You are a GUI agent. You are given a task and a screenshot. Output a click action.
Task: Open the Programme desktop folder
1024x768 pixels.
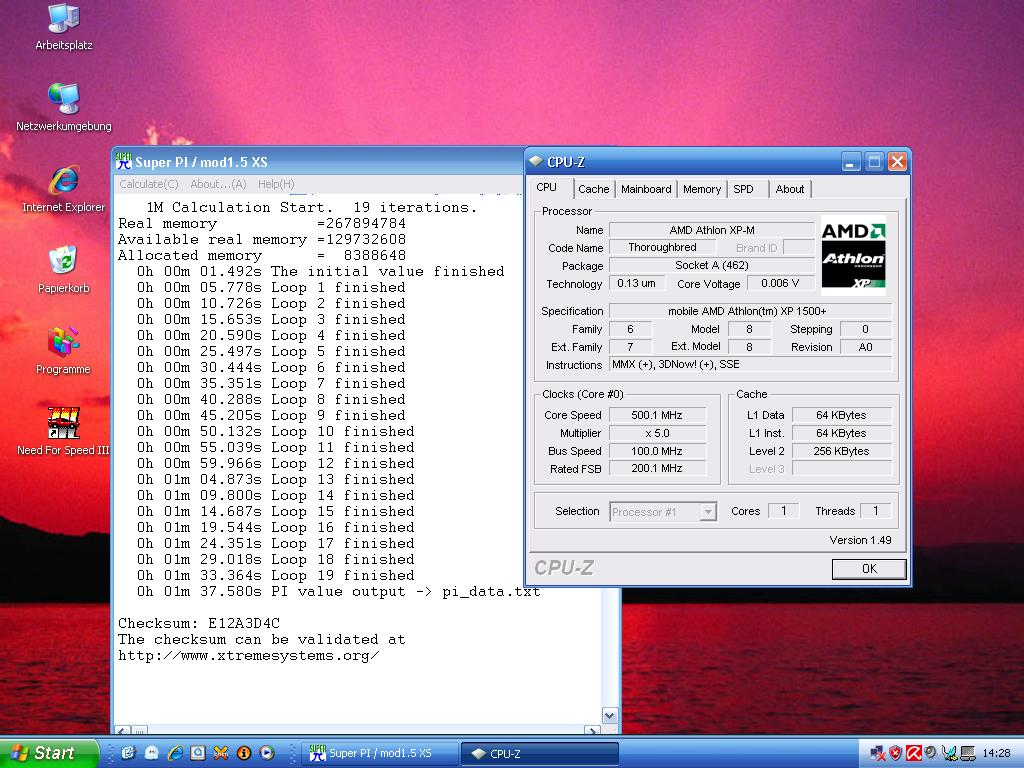coord(64,342)
